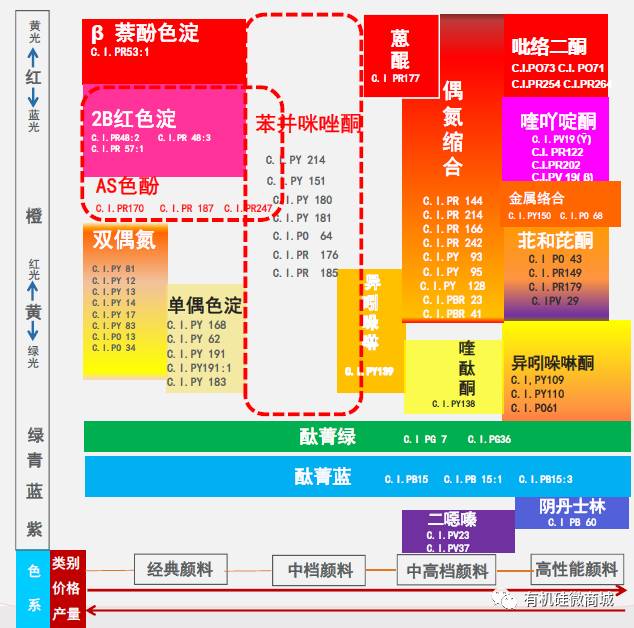Choose the 中高档颜料 category box

tap(448, 571)
